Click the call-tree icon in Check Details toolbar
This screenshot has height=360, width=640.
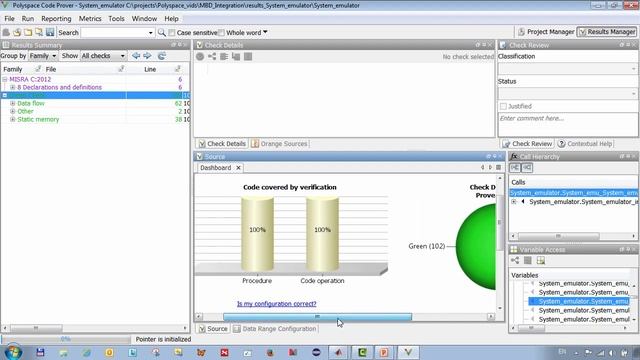pos(236,56)
